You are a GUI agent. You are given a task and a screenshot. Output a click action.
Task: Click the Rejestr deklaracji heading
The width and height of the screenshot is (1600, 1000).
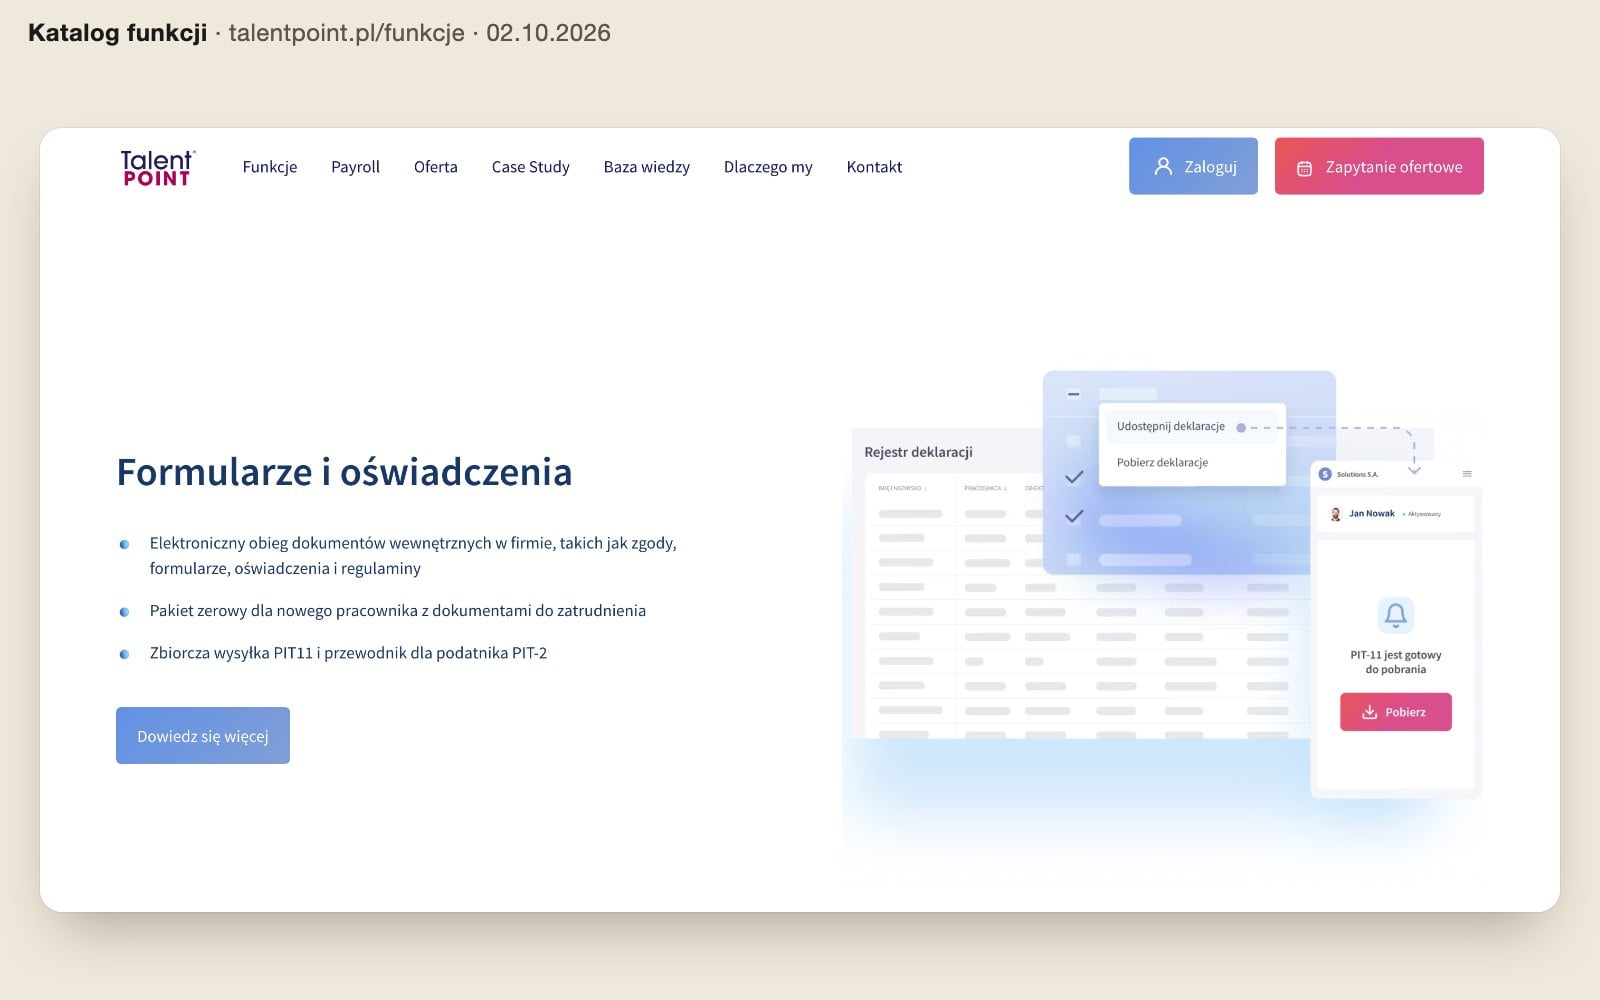918,452
